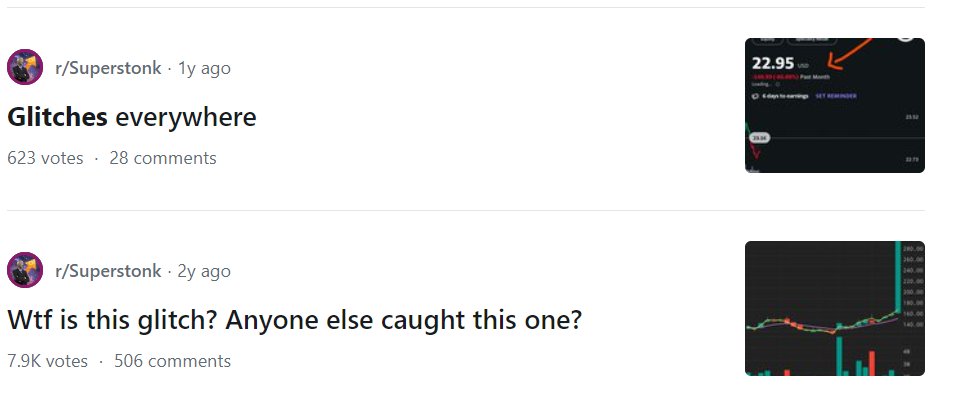Open the candlestick chart thumbnail
The image size is (953, 411).
(834, 308)
